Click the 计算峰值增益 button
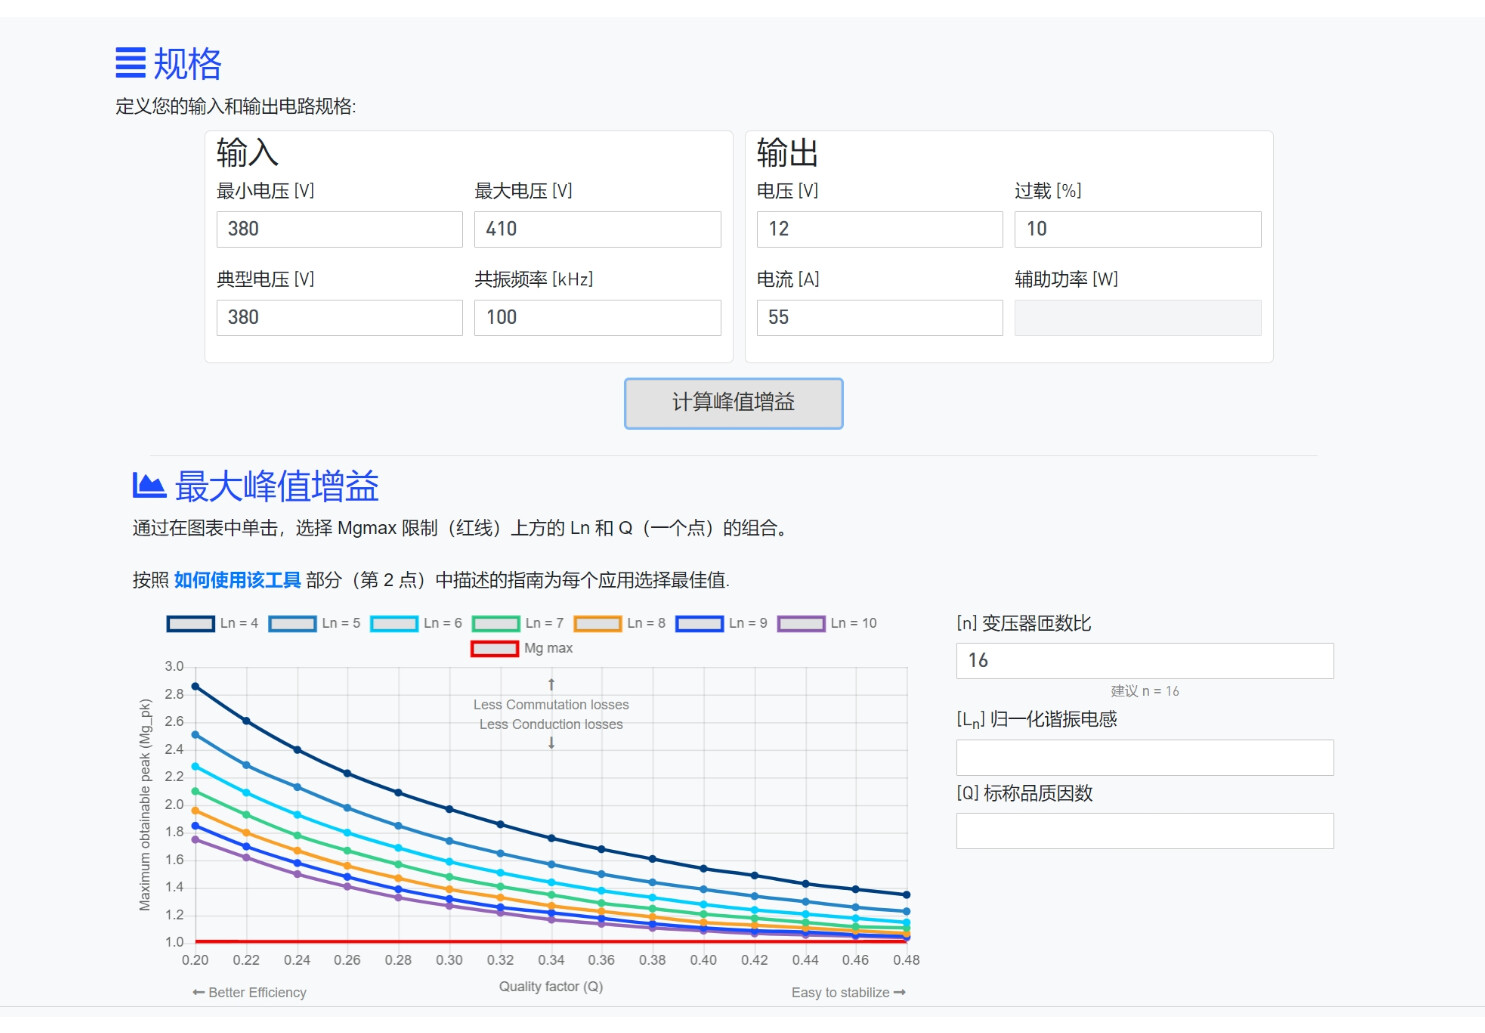The height and width of the screenshot is (1033, 1485). click(x=734, y=403)
